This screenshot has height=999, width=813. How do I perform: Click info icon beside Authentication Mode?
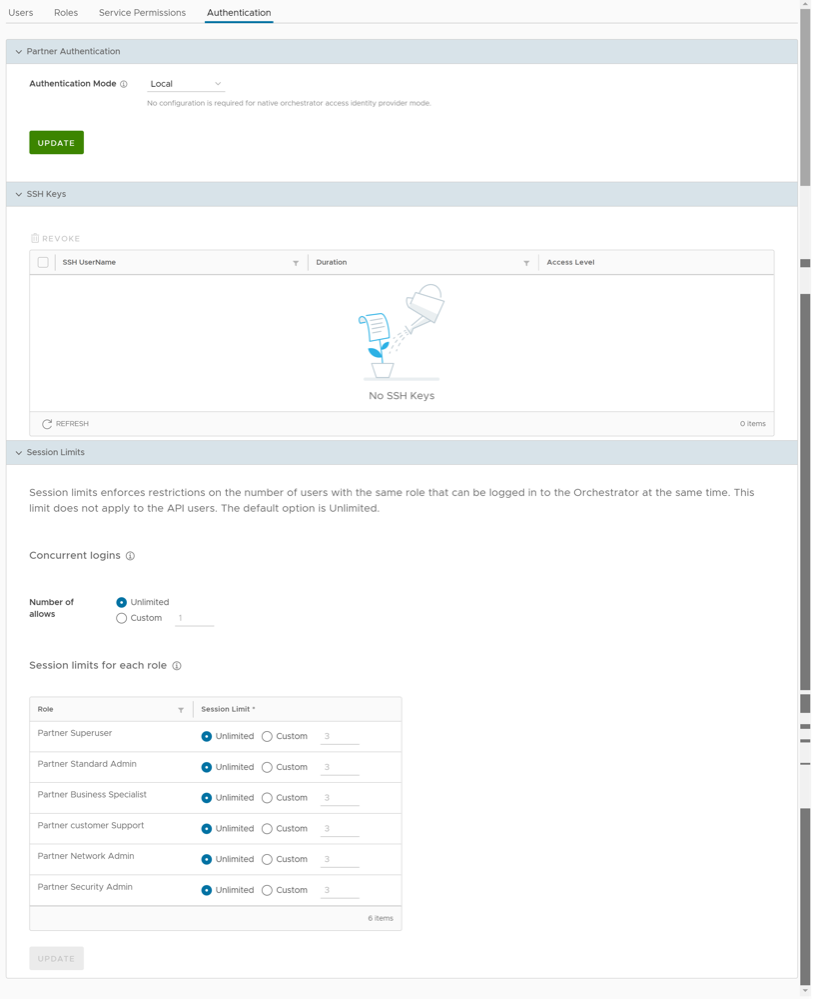124,84
